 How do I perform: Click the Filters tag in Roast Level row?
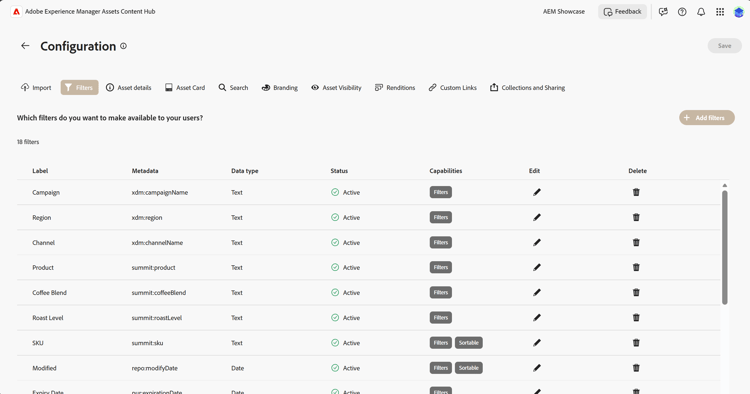point(441,317)
